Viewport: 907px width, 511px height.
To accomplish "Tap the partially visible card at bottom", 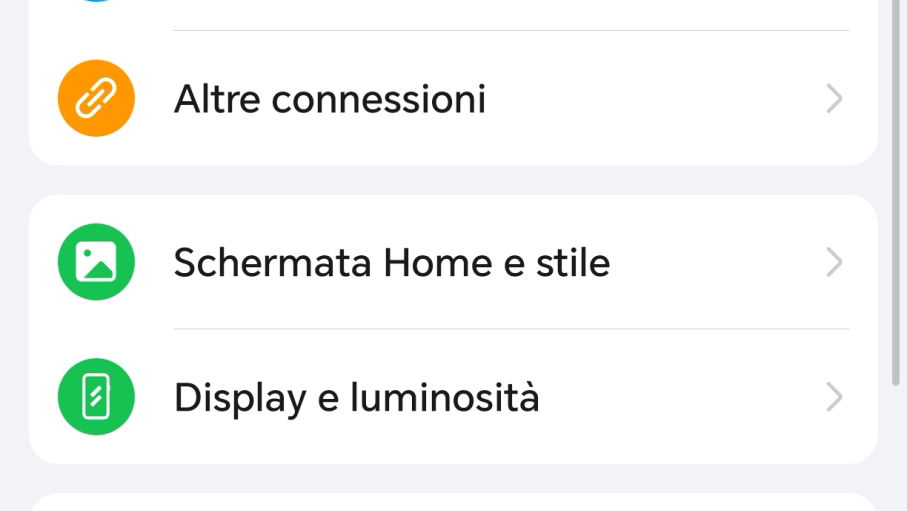I will 454,503.
